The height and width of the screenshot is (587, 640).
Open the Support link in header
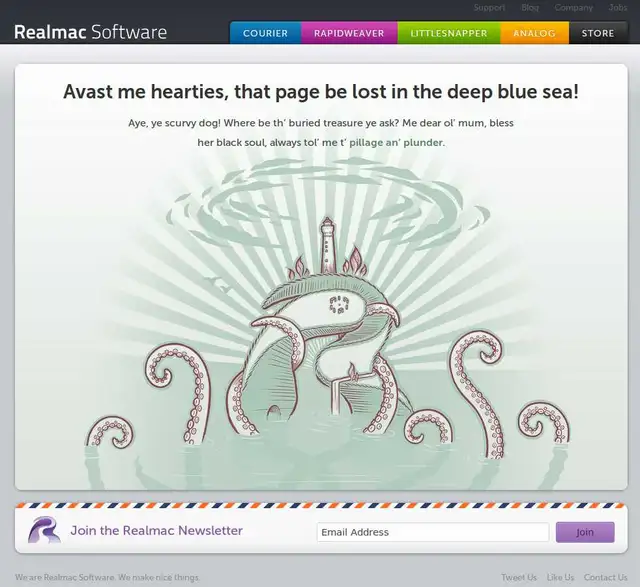pyautogui.click(x=489, y=7)
